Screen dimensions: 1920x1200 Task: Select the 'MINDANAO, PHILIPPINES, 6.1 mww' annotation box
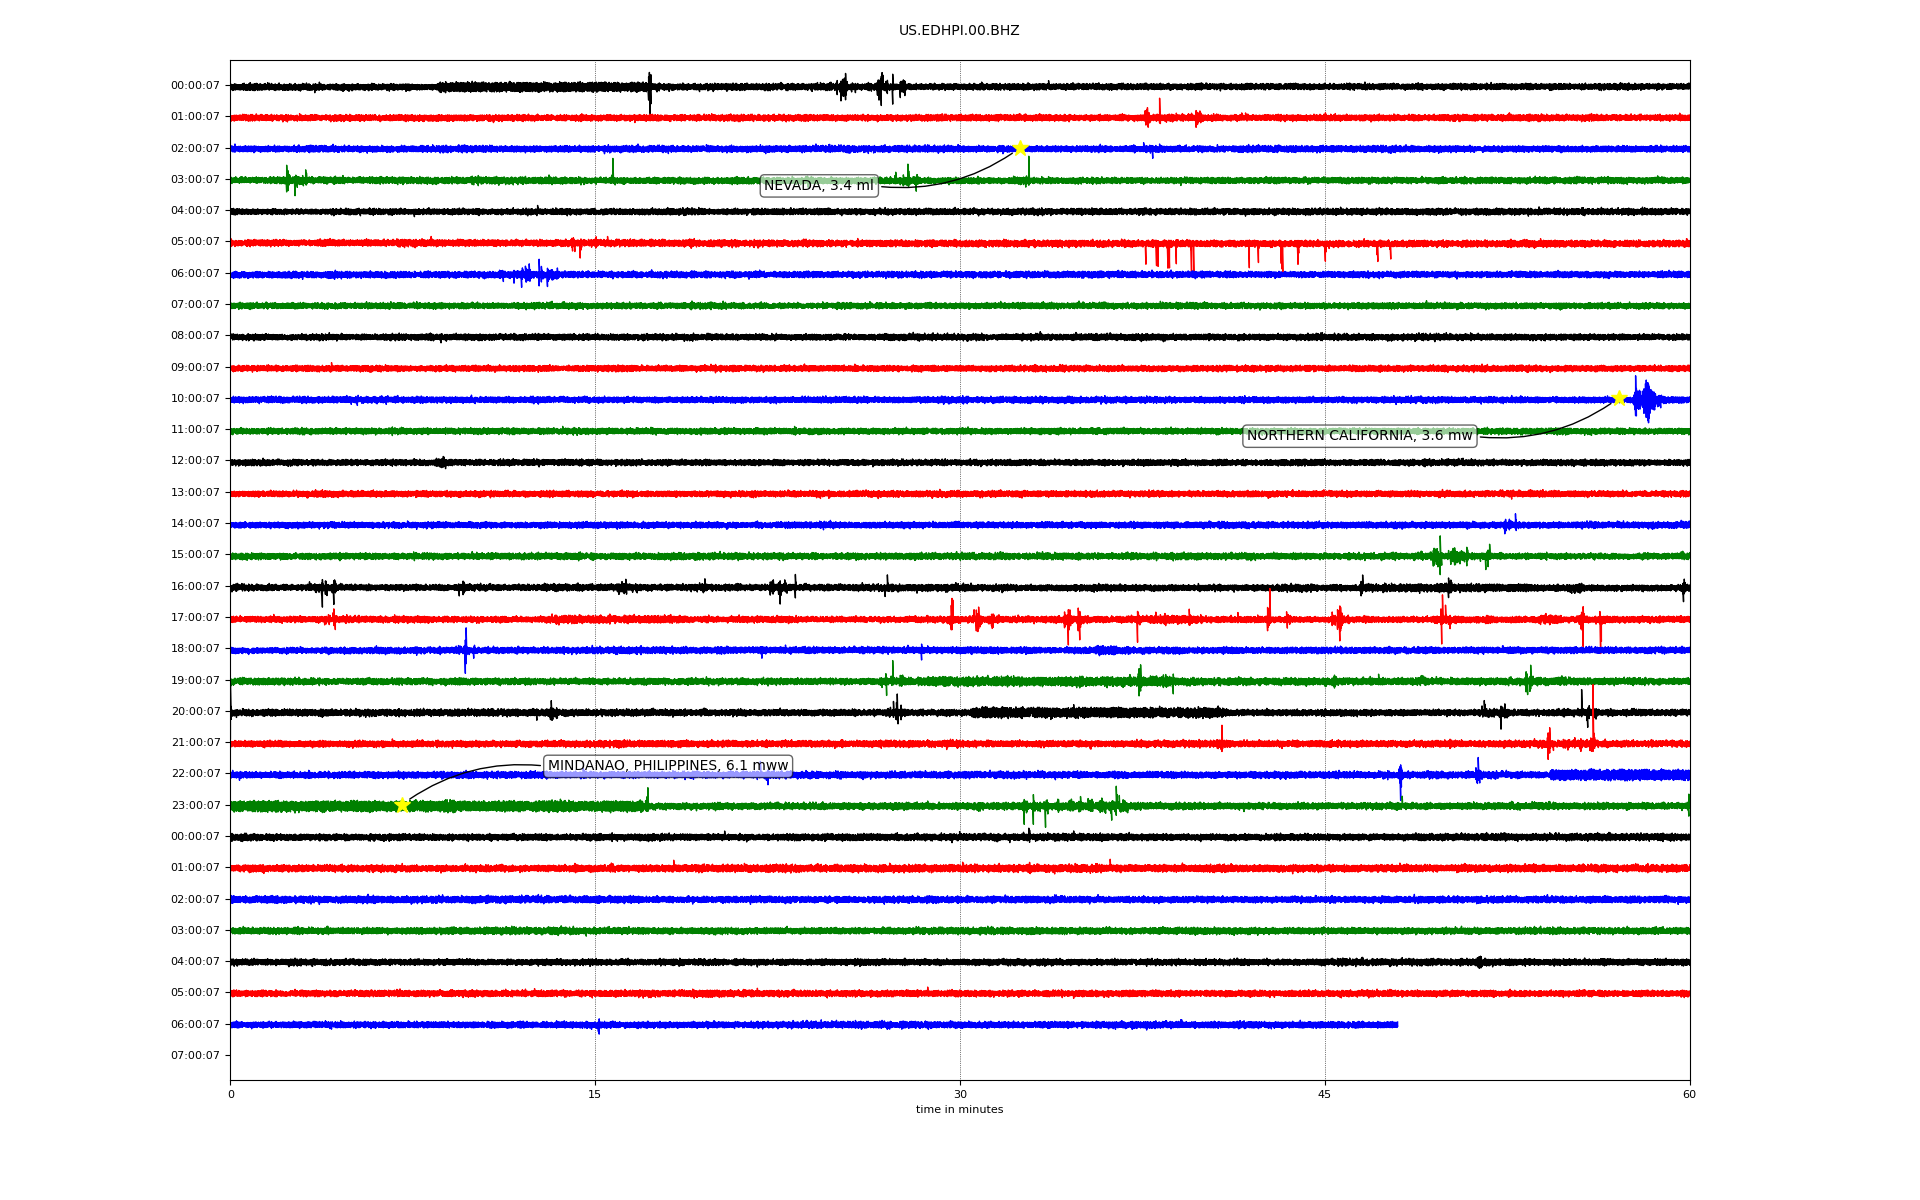[668, 766]
